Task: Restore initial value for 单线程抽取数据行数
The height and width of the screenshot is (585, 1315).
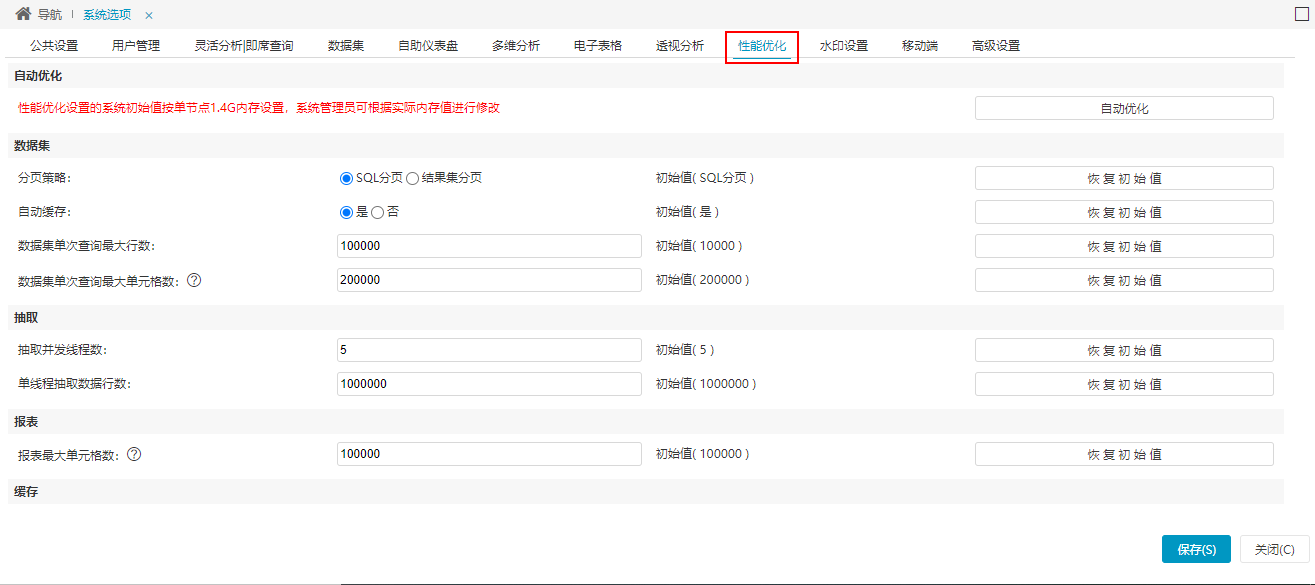Action: pos(1124,384)
